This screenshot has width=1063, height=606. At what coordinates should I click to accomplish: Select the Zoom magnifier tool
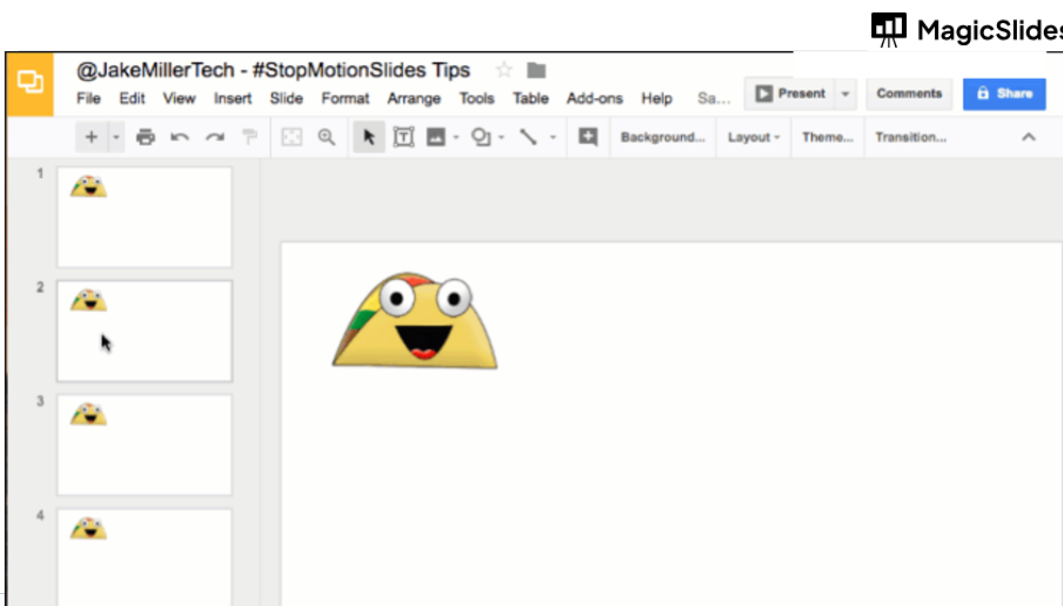pyautogui.click(x=327, y=137)
